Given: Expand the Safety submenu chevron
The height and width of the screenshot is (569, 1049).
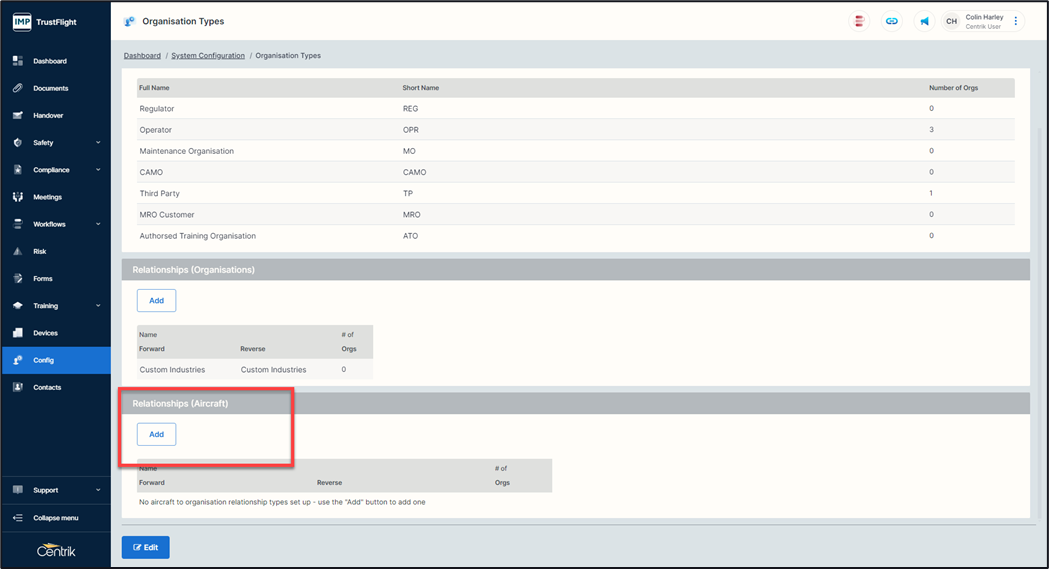Looking at the screenshot, I should pyautogui.click(x=98, y=143).
